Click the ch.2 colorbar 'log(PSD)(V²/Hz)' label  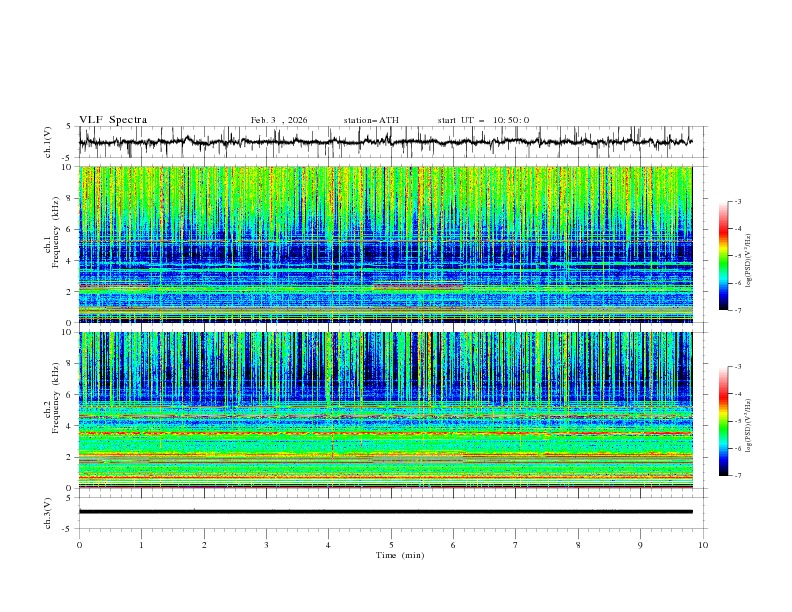click(x=749, y=425)
